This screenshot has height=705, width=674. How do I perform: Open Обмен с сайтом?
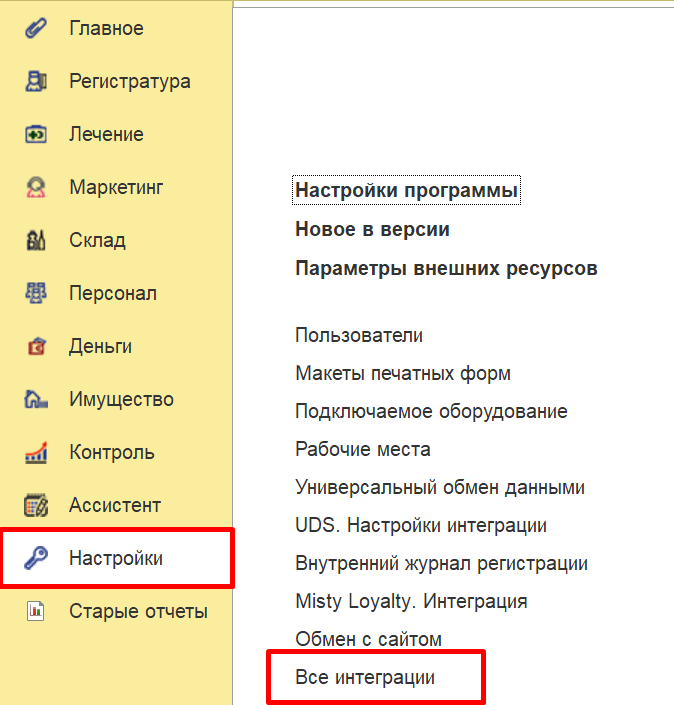tap(368, 639)
